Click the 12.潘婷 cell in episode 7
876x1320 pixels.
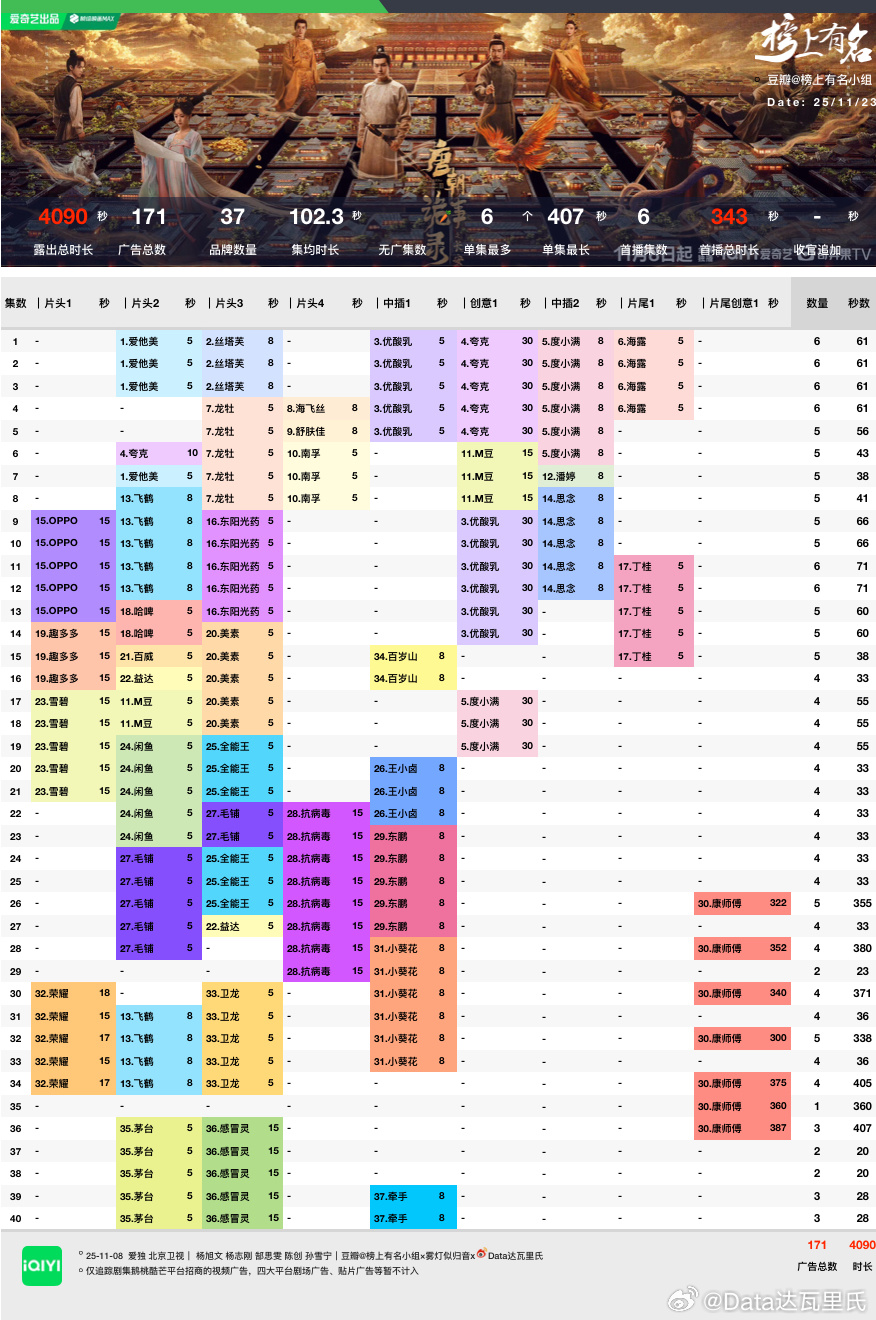point(575,476)
